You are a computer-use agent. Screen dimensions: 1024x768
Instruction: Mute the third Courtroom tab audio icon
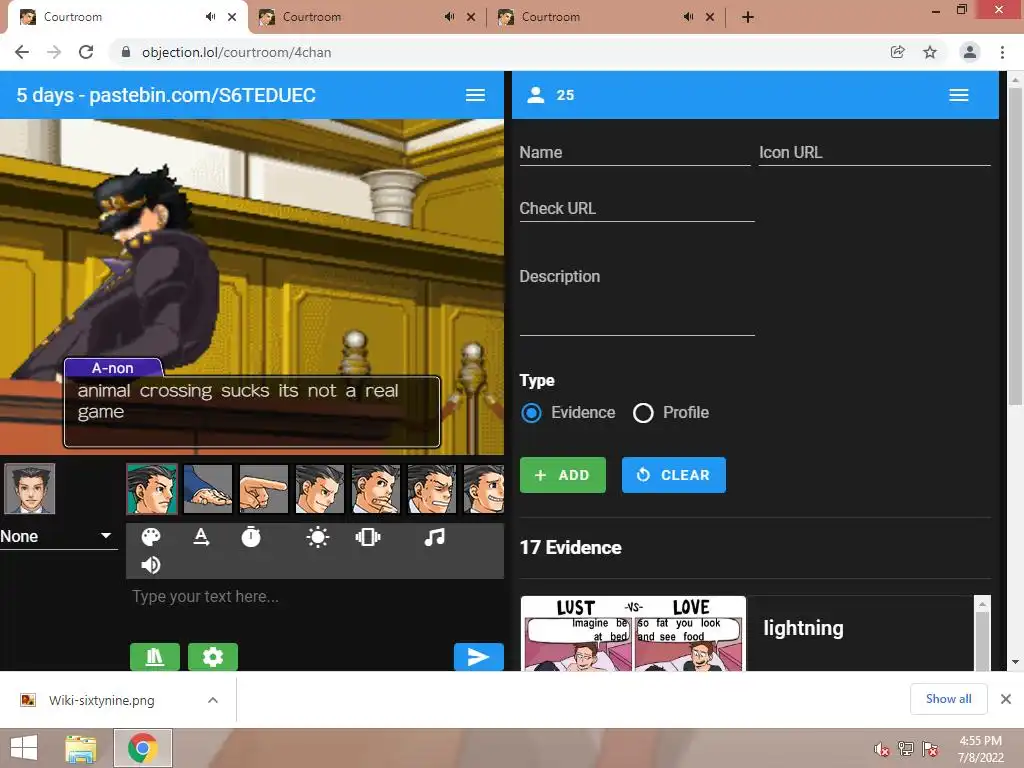coord(688,17)
